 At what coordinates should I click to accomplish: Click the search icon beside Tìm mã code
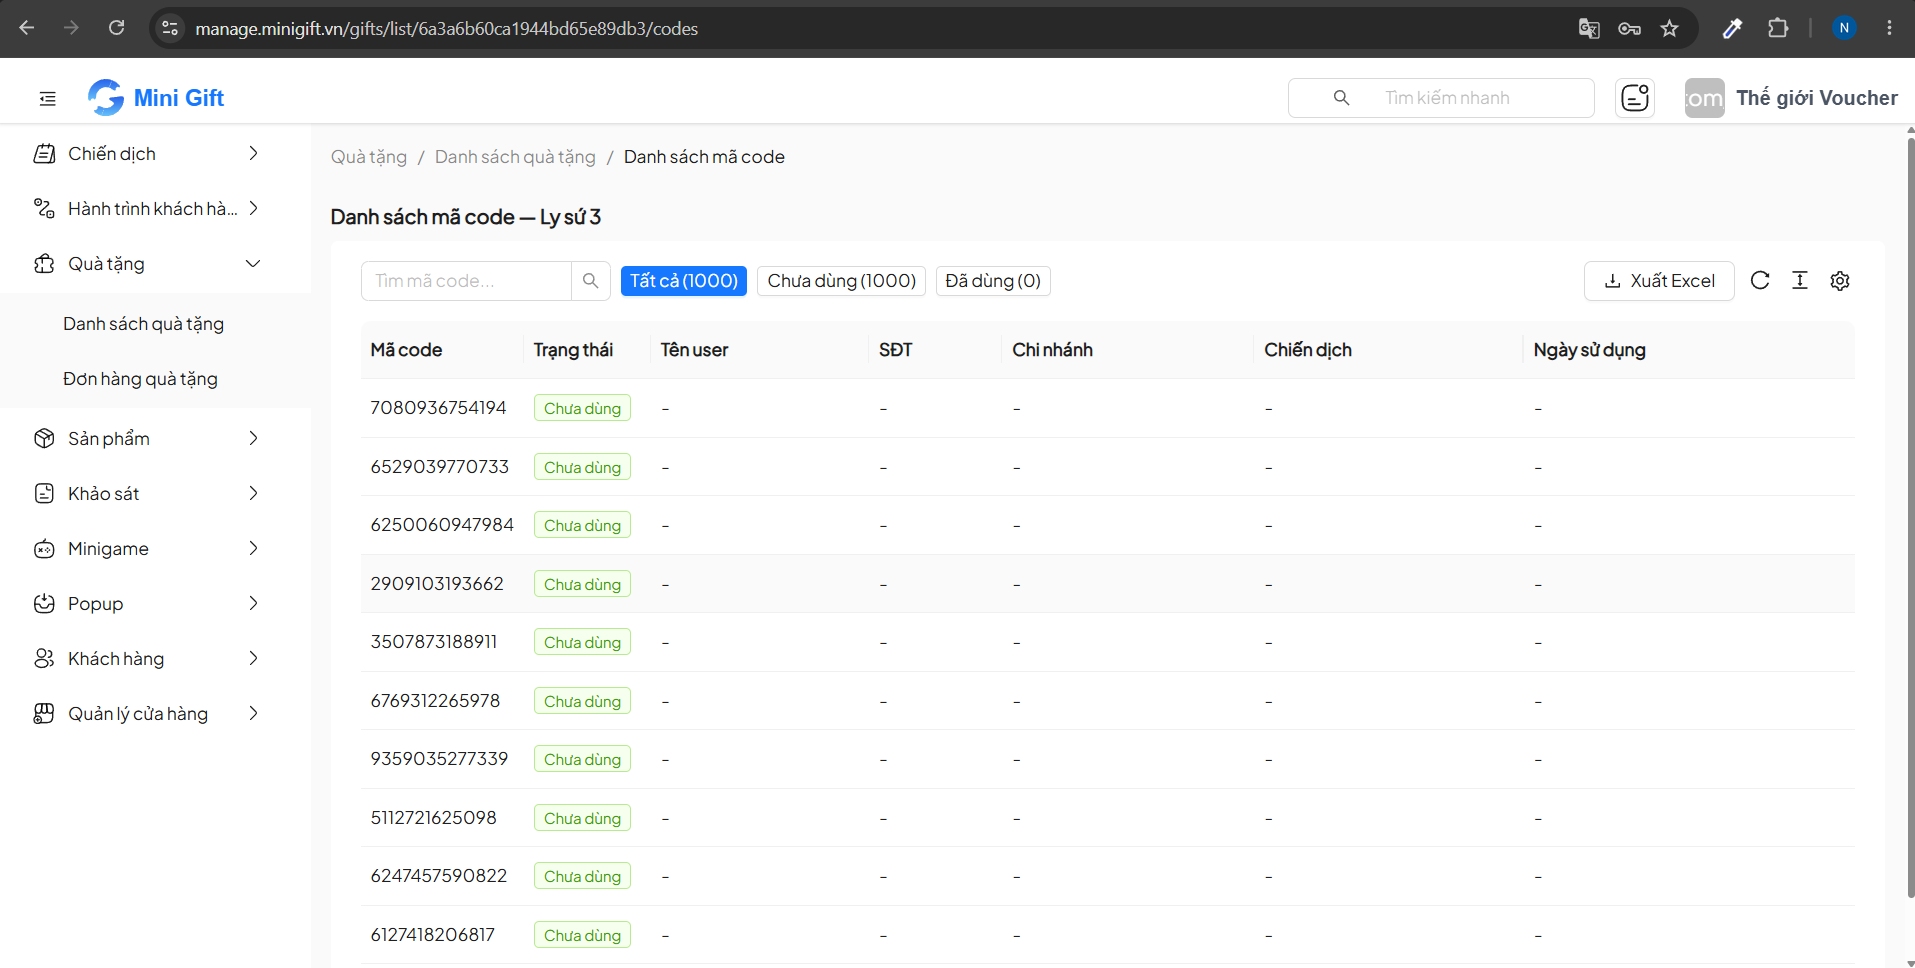tap(590, 281)
